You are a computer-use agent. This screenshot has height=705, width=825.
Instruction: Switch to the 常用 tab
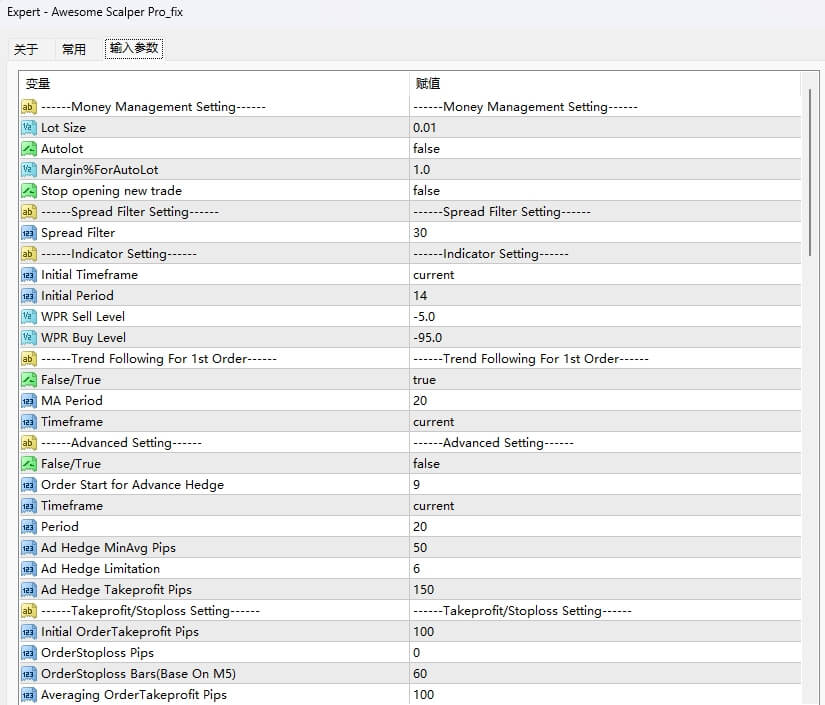74,49
